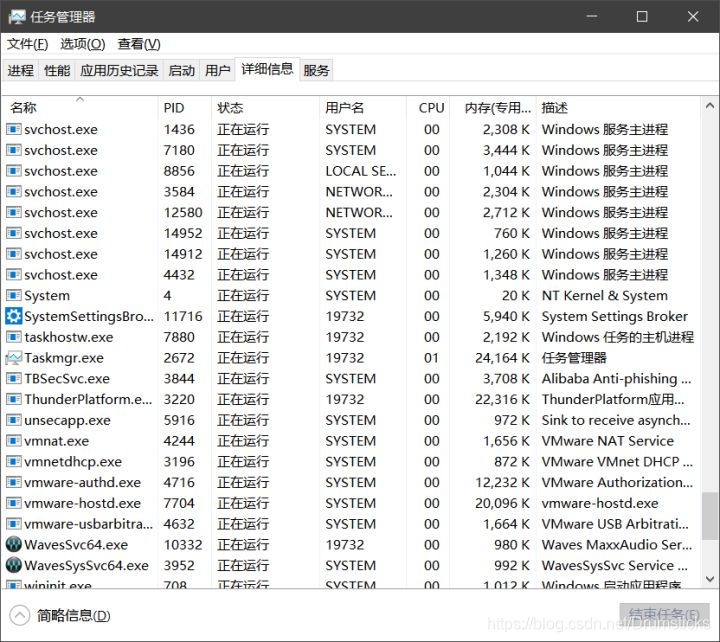
Task: Sort by the CPU column header
Action: 428,107
